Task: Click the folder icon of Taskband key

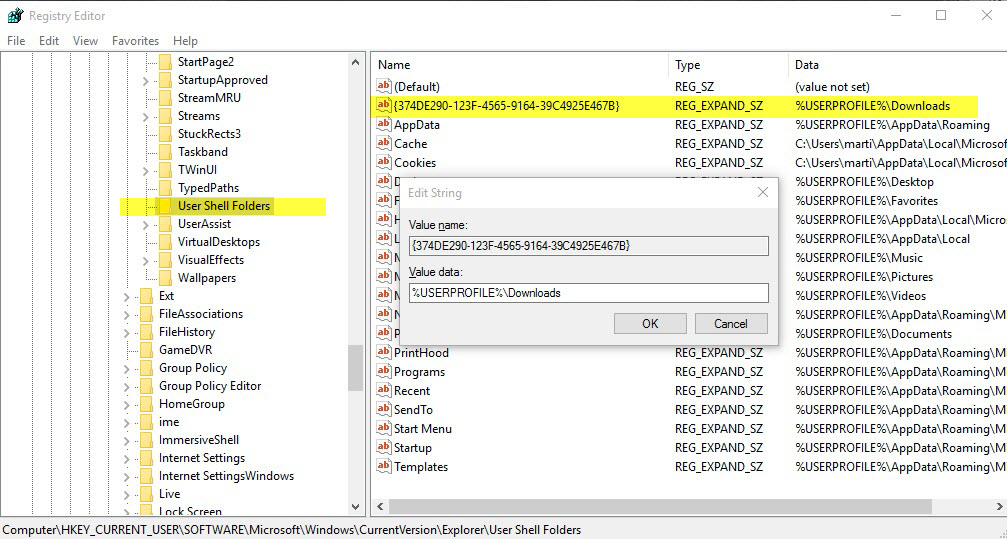Action: (166, 152)
